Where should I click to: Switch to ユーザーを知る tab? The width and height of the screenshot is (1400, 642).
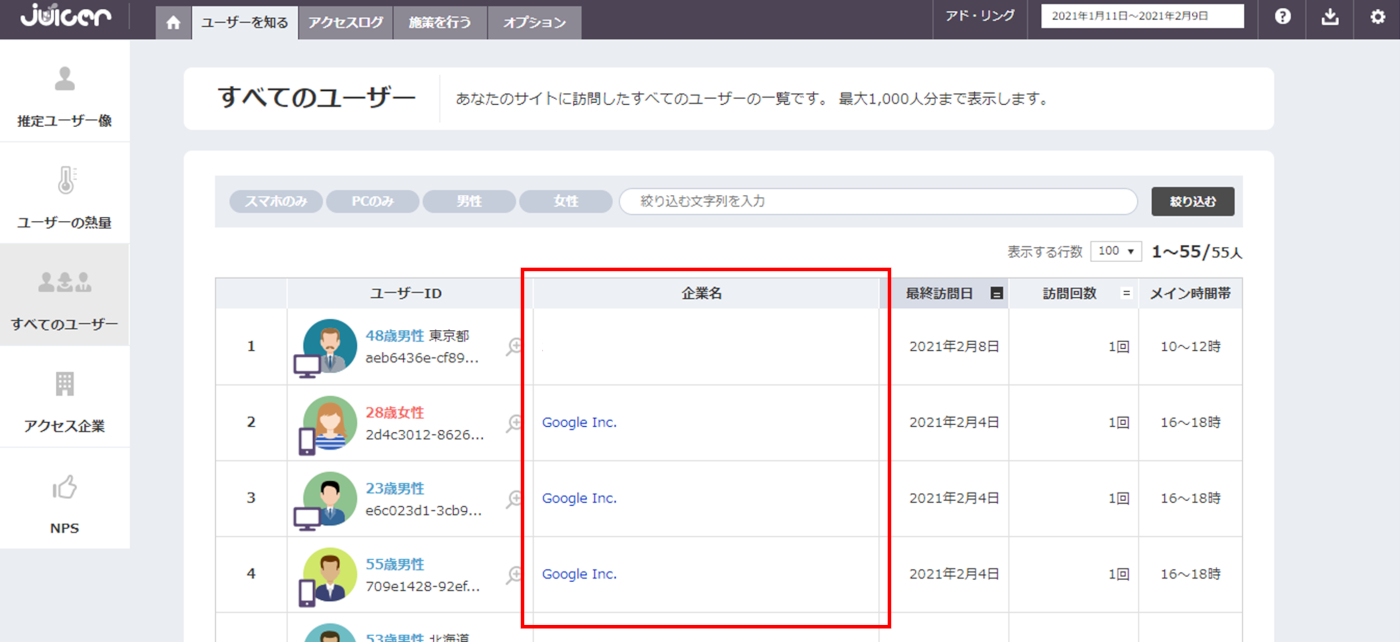click(x=245, y=22)
